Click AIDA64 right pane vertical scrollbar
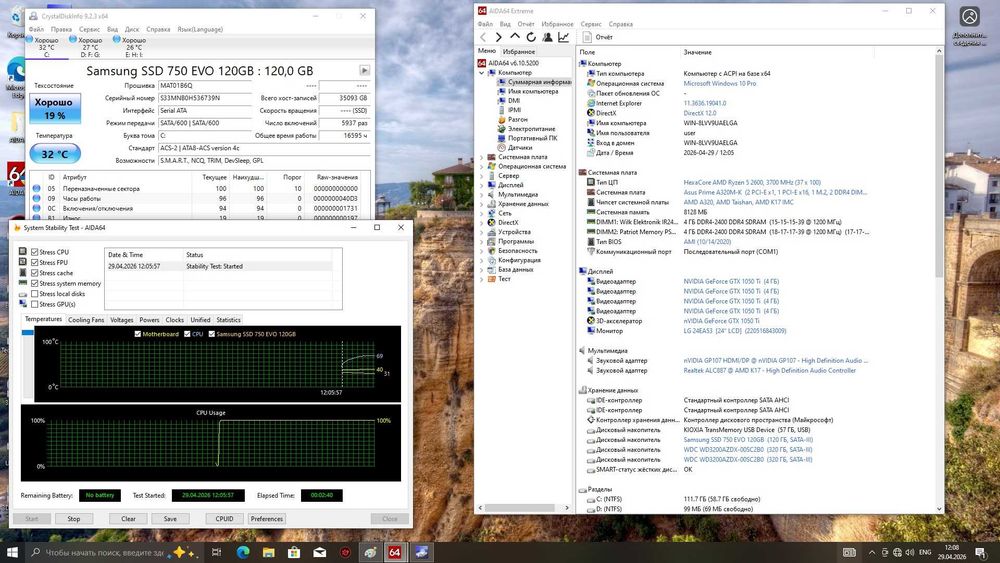The height and width of the screenshot is (563, 1000). [x=939, y=166]
